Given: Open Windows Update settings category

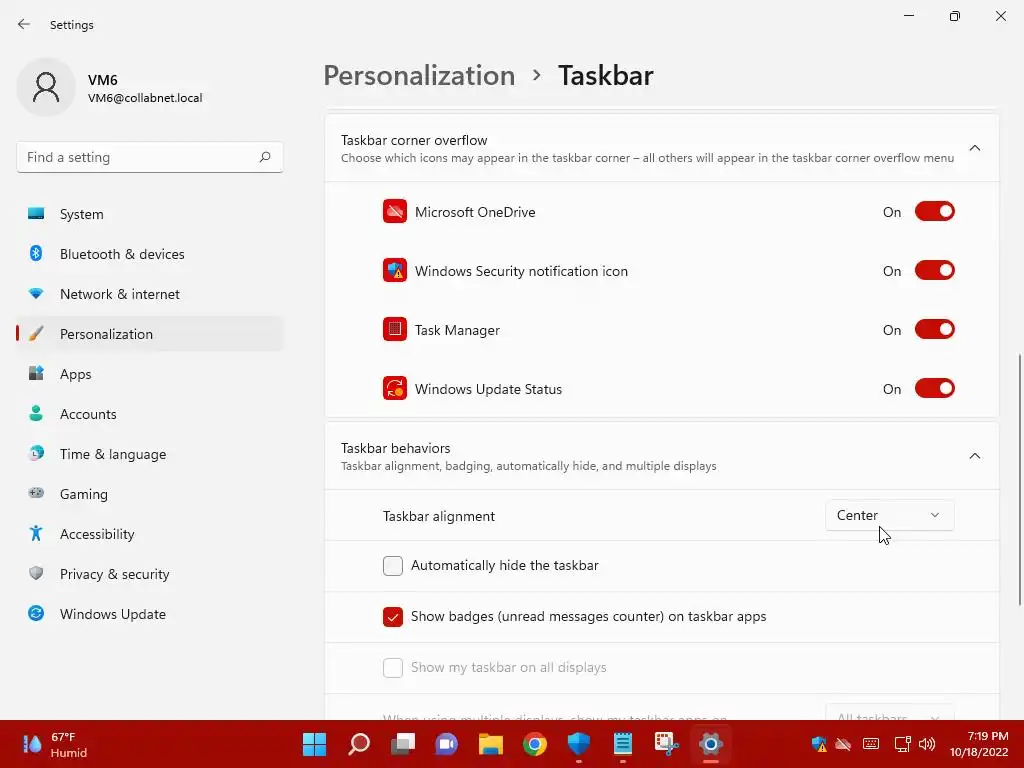Looking at the screenshot, I should click(150, 614).
